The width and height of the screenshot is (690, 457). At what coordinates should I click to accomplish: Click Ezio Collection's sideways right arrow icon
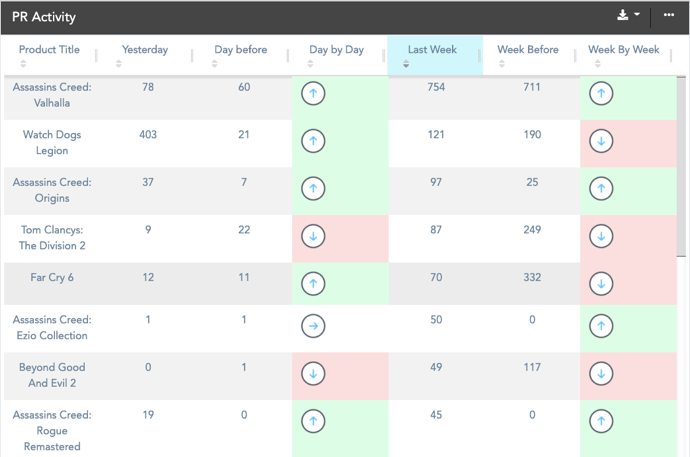point(313,326)
